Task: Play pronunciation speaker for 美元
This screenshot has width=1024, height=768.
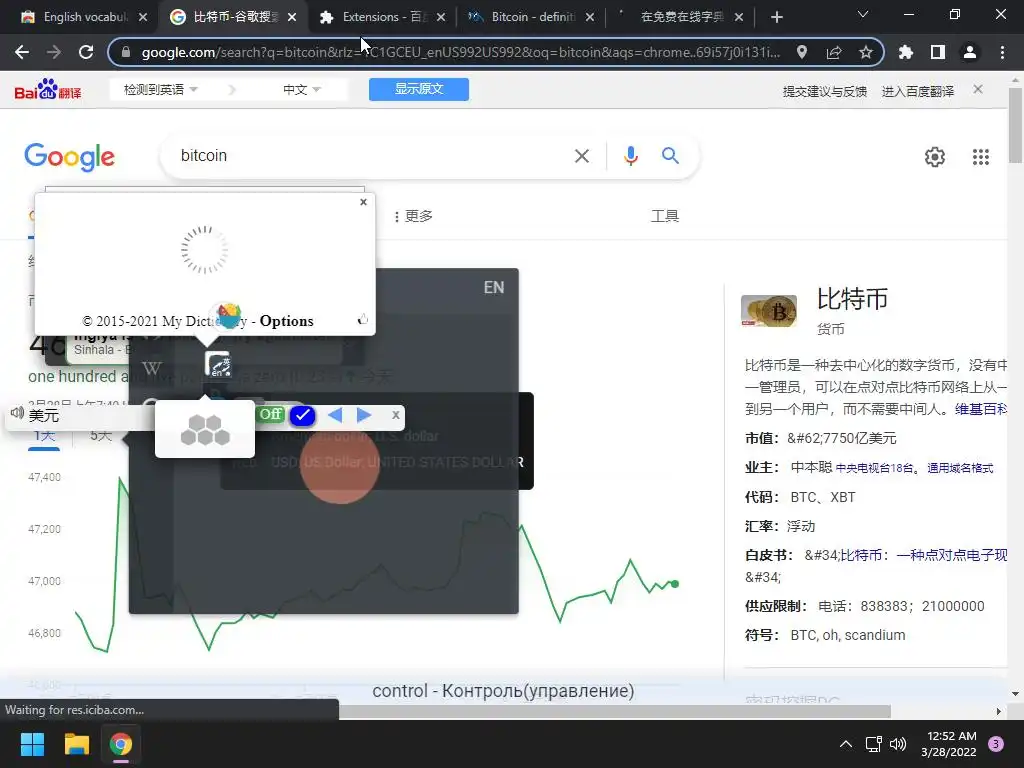Action: coord(18,413)
